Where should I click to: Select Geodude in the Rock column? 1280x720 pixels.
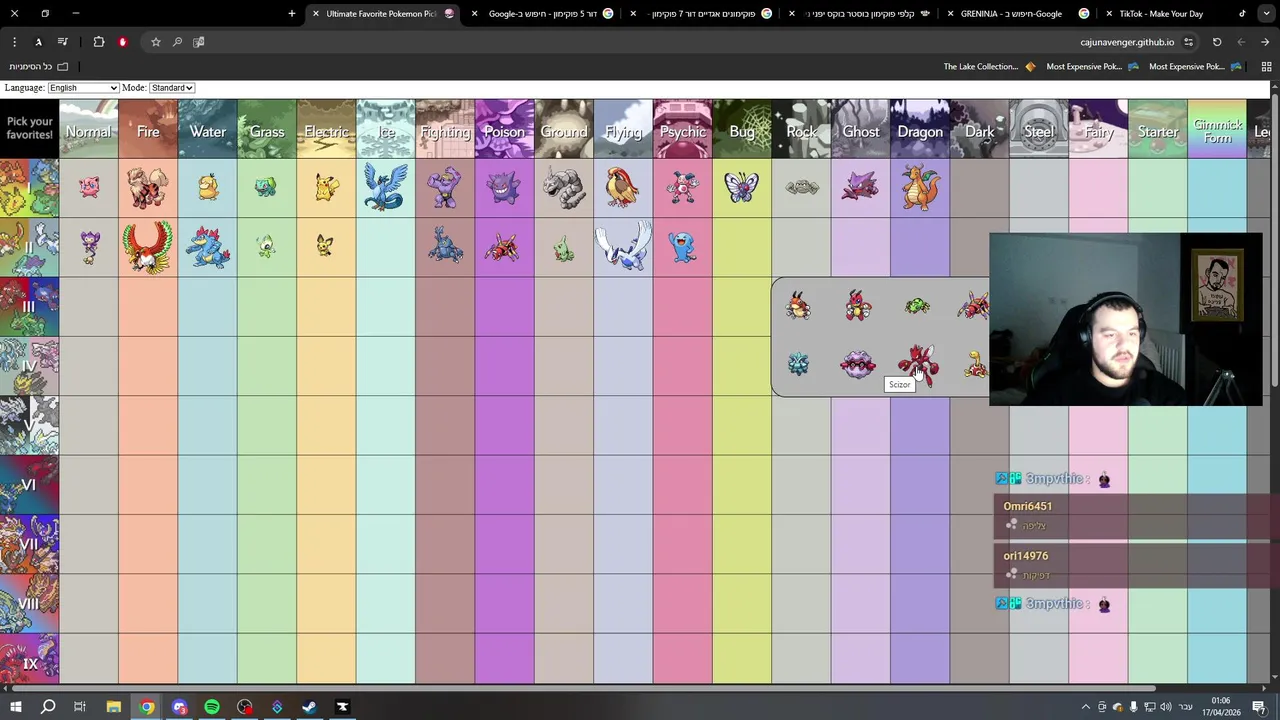click(x=802, y=188)
